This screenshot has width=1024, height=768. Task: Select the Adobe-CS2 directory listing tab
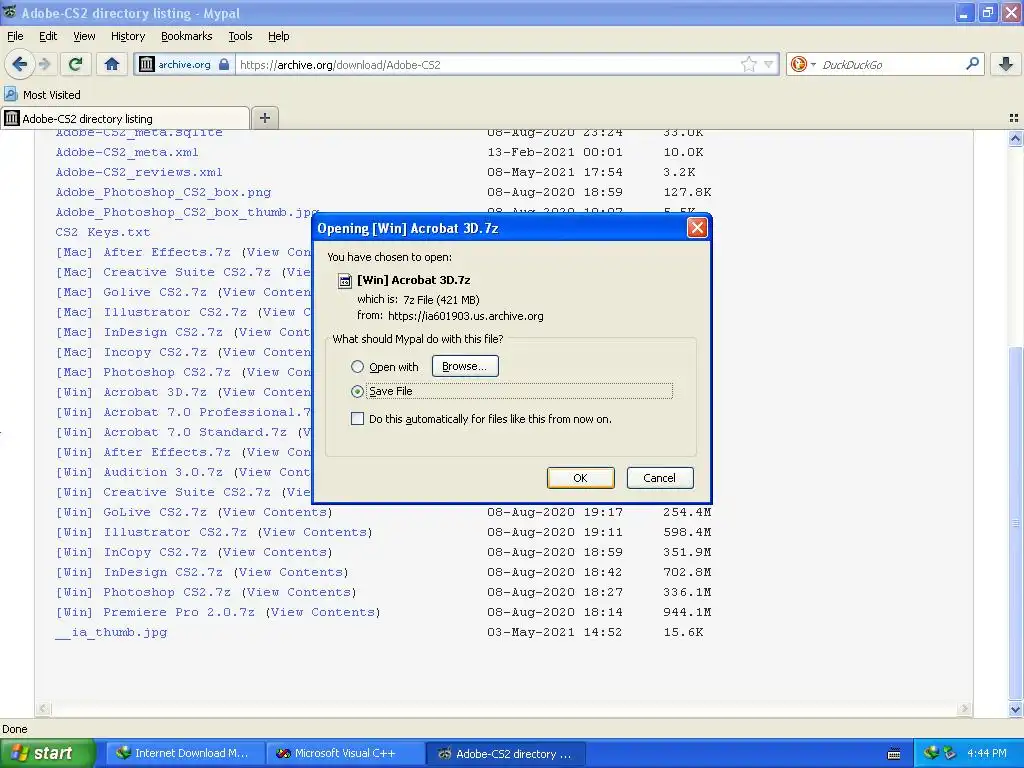(x=125, y=118)
